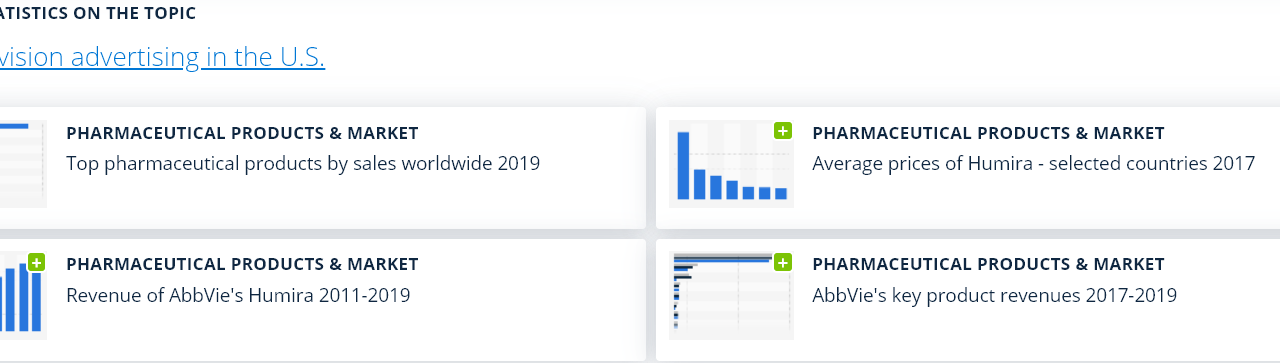The image size is (1280, 363).
Task: Open the Top pharmaceutical products chart thumbnail
Action: pyautogui.click(x=23, y=164)
